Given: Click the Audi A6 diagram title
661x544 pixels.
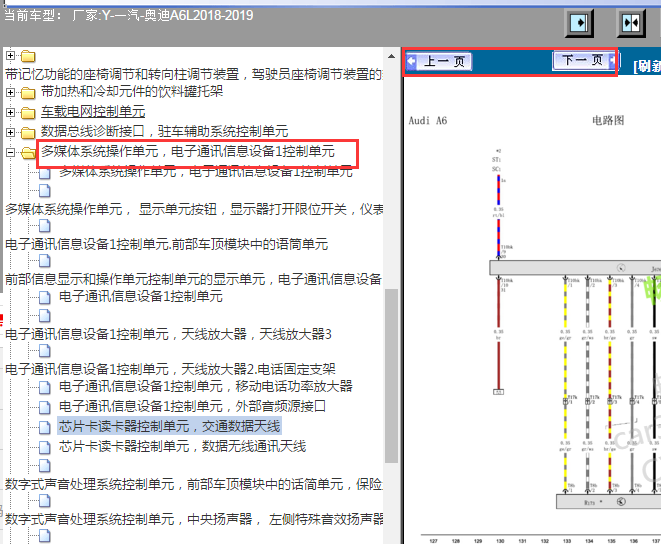Looking at the screenshot, I should point(427,121).
